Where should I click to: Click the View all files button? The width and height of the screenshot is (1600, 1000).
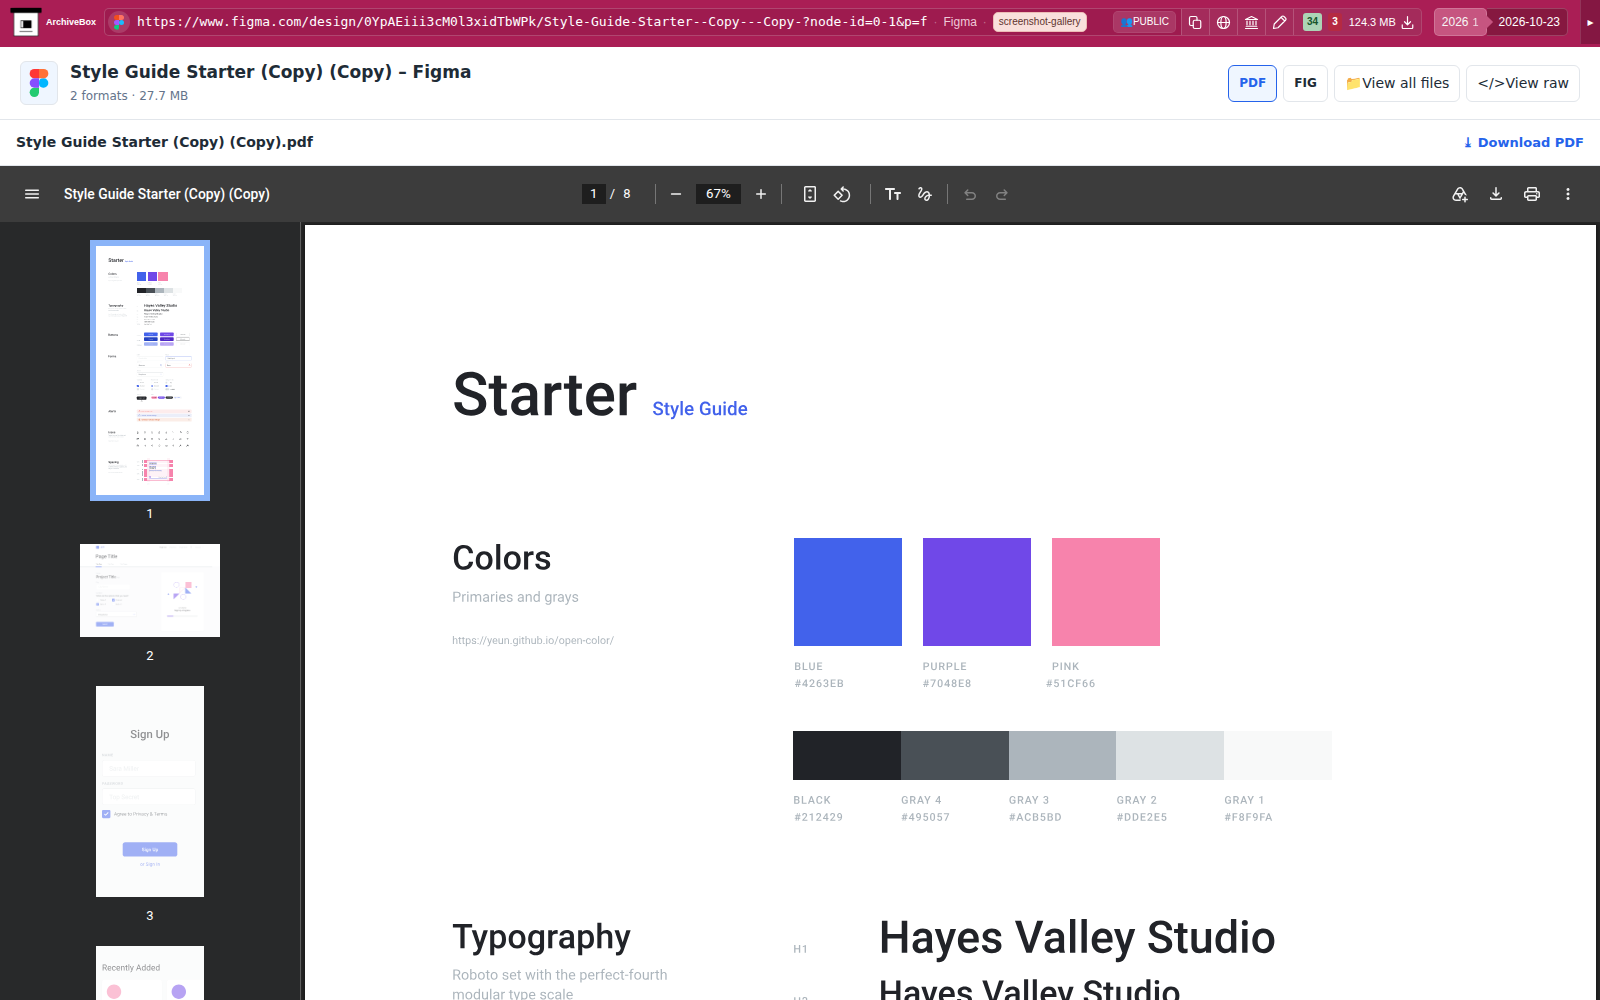[1397, 83]
